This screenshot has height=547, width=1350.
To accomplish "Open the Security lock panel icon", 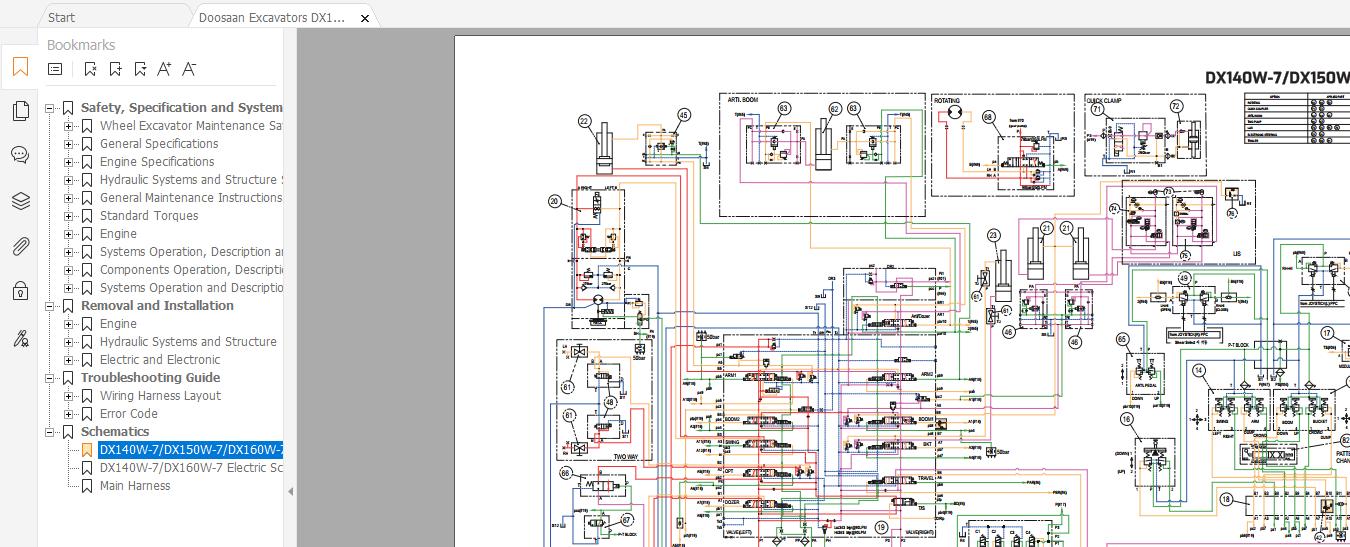I will pos(20,291).
